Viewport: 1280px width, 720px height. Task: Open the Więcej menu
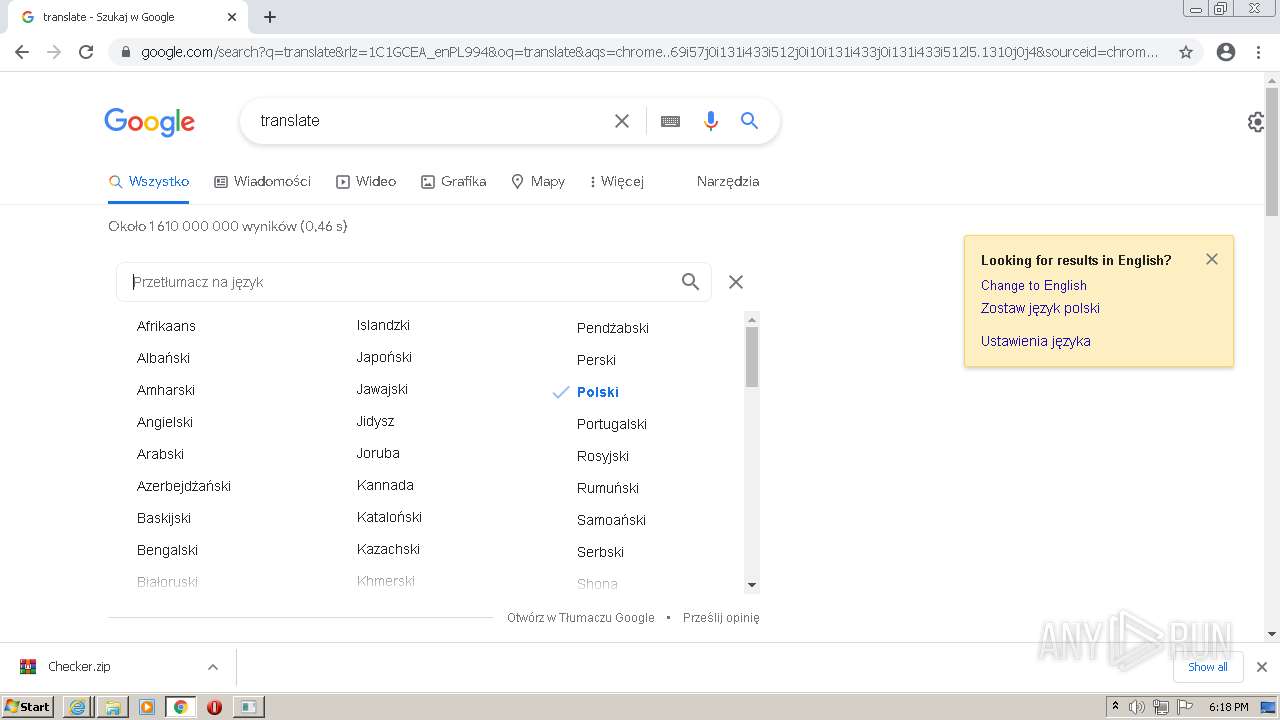click(617, 182)
